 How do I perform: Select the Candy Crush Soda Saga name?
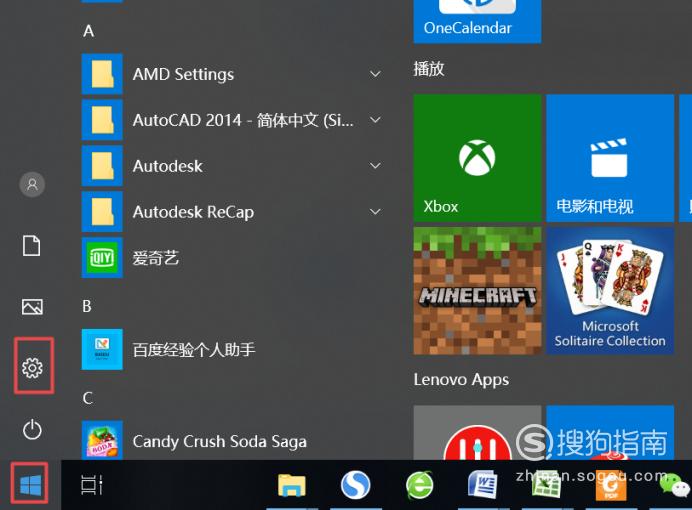pos(220,442)
